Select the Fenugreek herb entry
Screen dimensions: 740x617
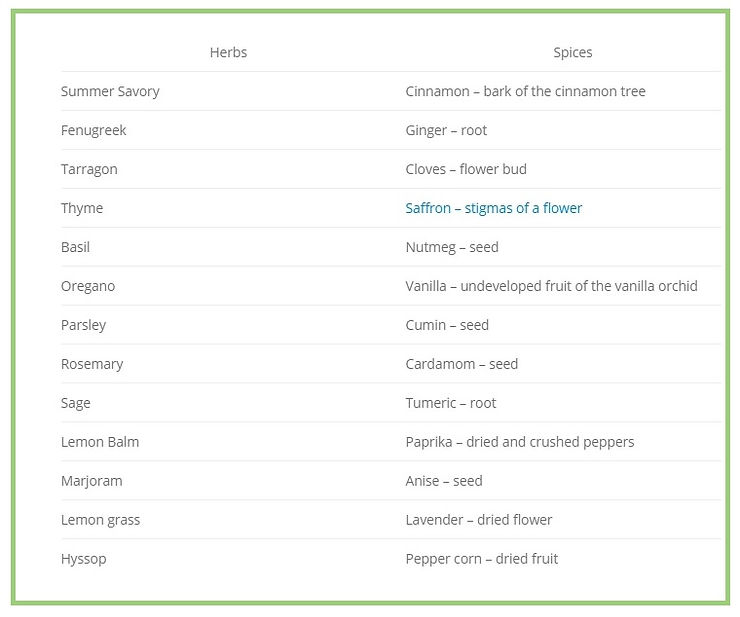coord(93,130)
